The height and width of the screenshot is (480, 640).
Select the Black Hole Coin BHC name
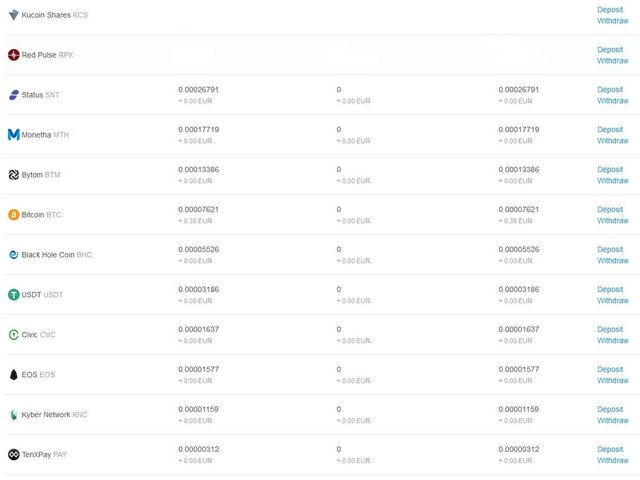coord(57,255)
